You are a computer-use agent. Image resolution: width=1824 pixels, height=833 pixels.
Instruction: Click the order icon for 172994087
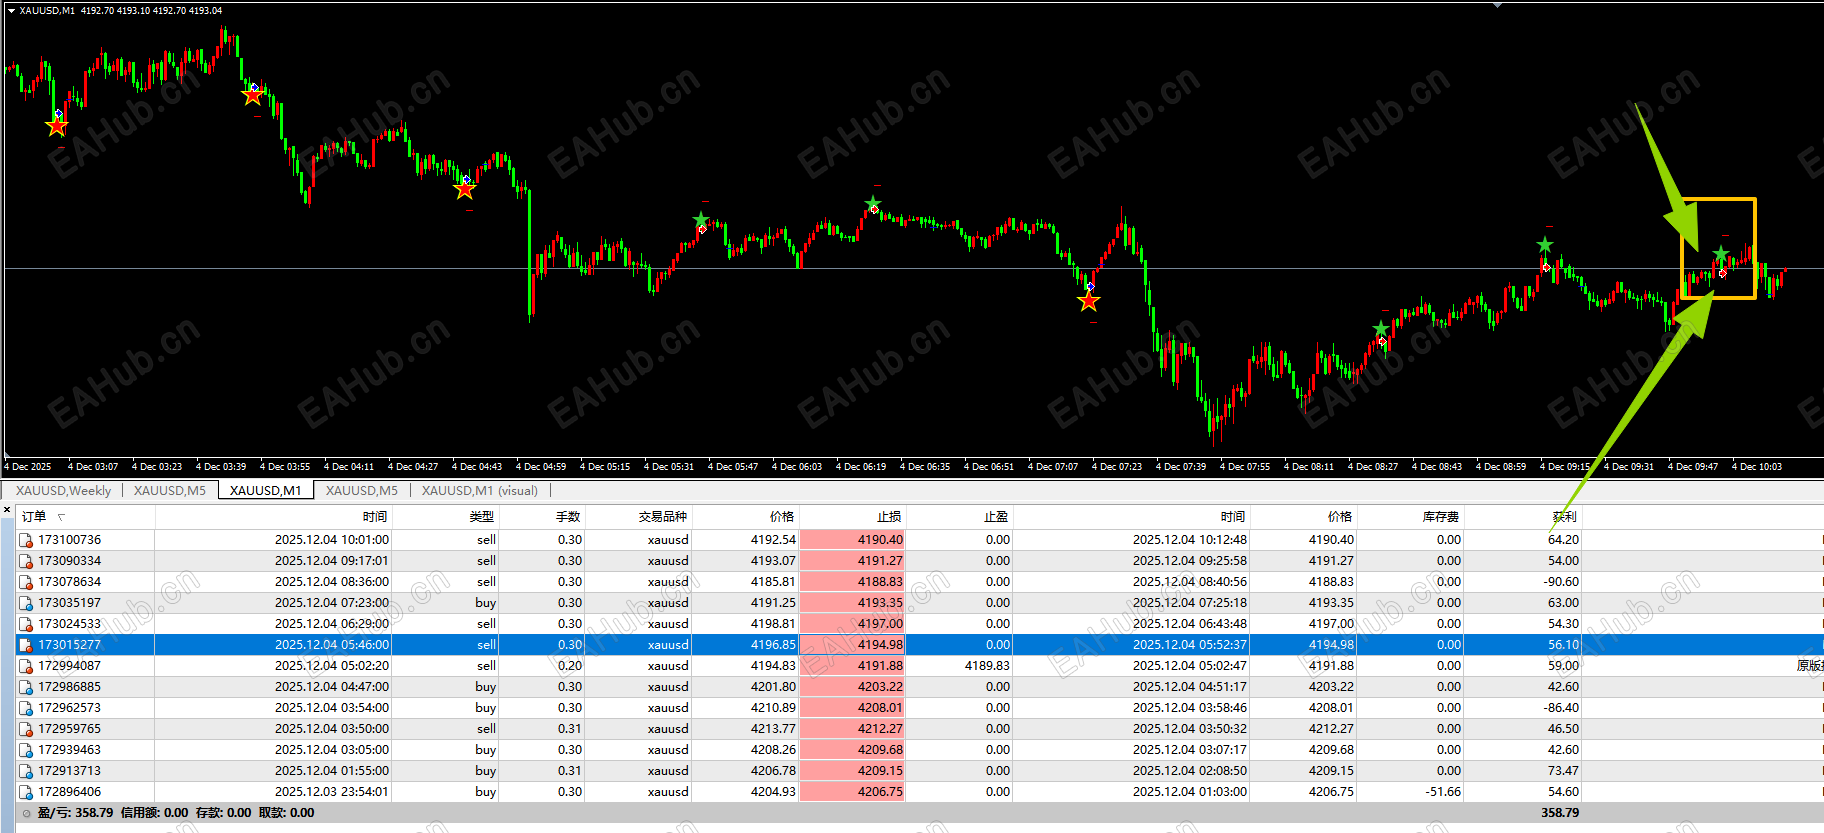click(26, 666)
